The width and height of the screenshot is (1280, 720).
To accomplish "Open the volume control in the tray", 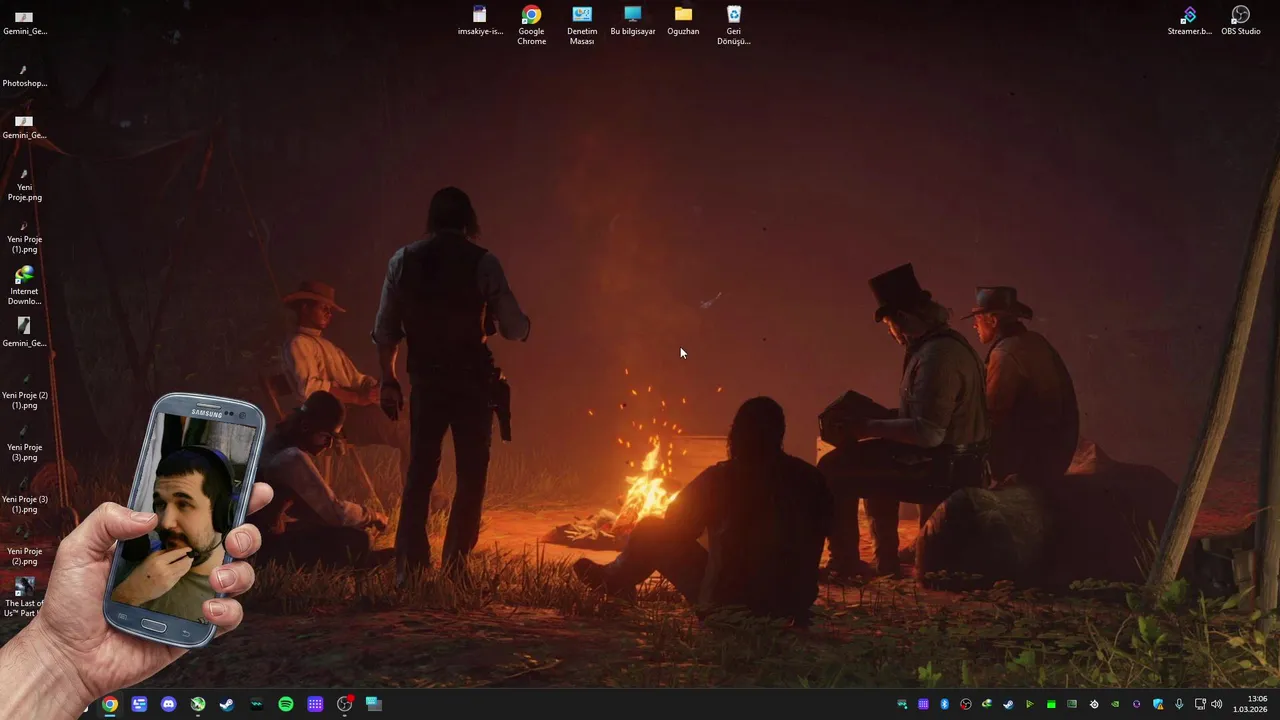I will point(1217,704).
